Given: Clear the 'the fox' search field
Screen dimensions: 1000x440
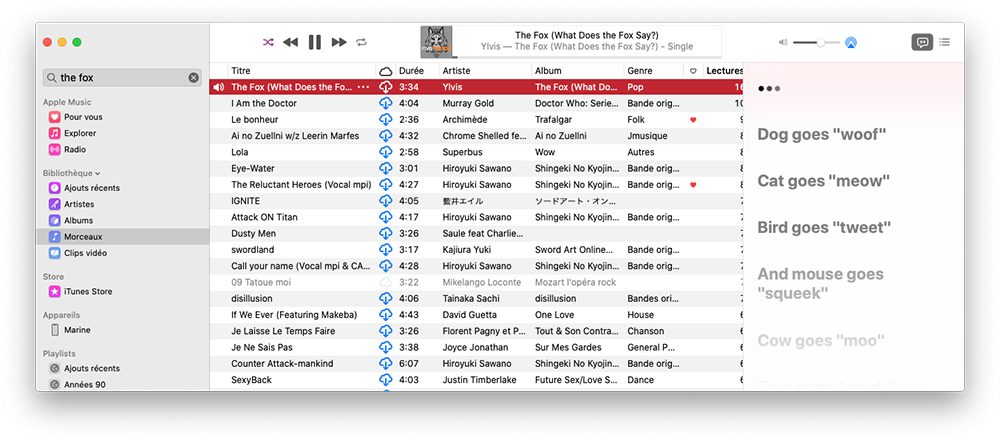Looking at the screenshot, I should 193,78.
